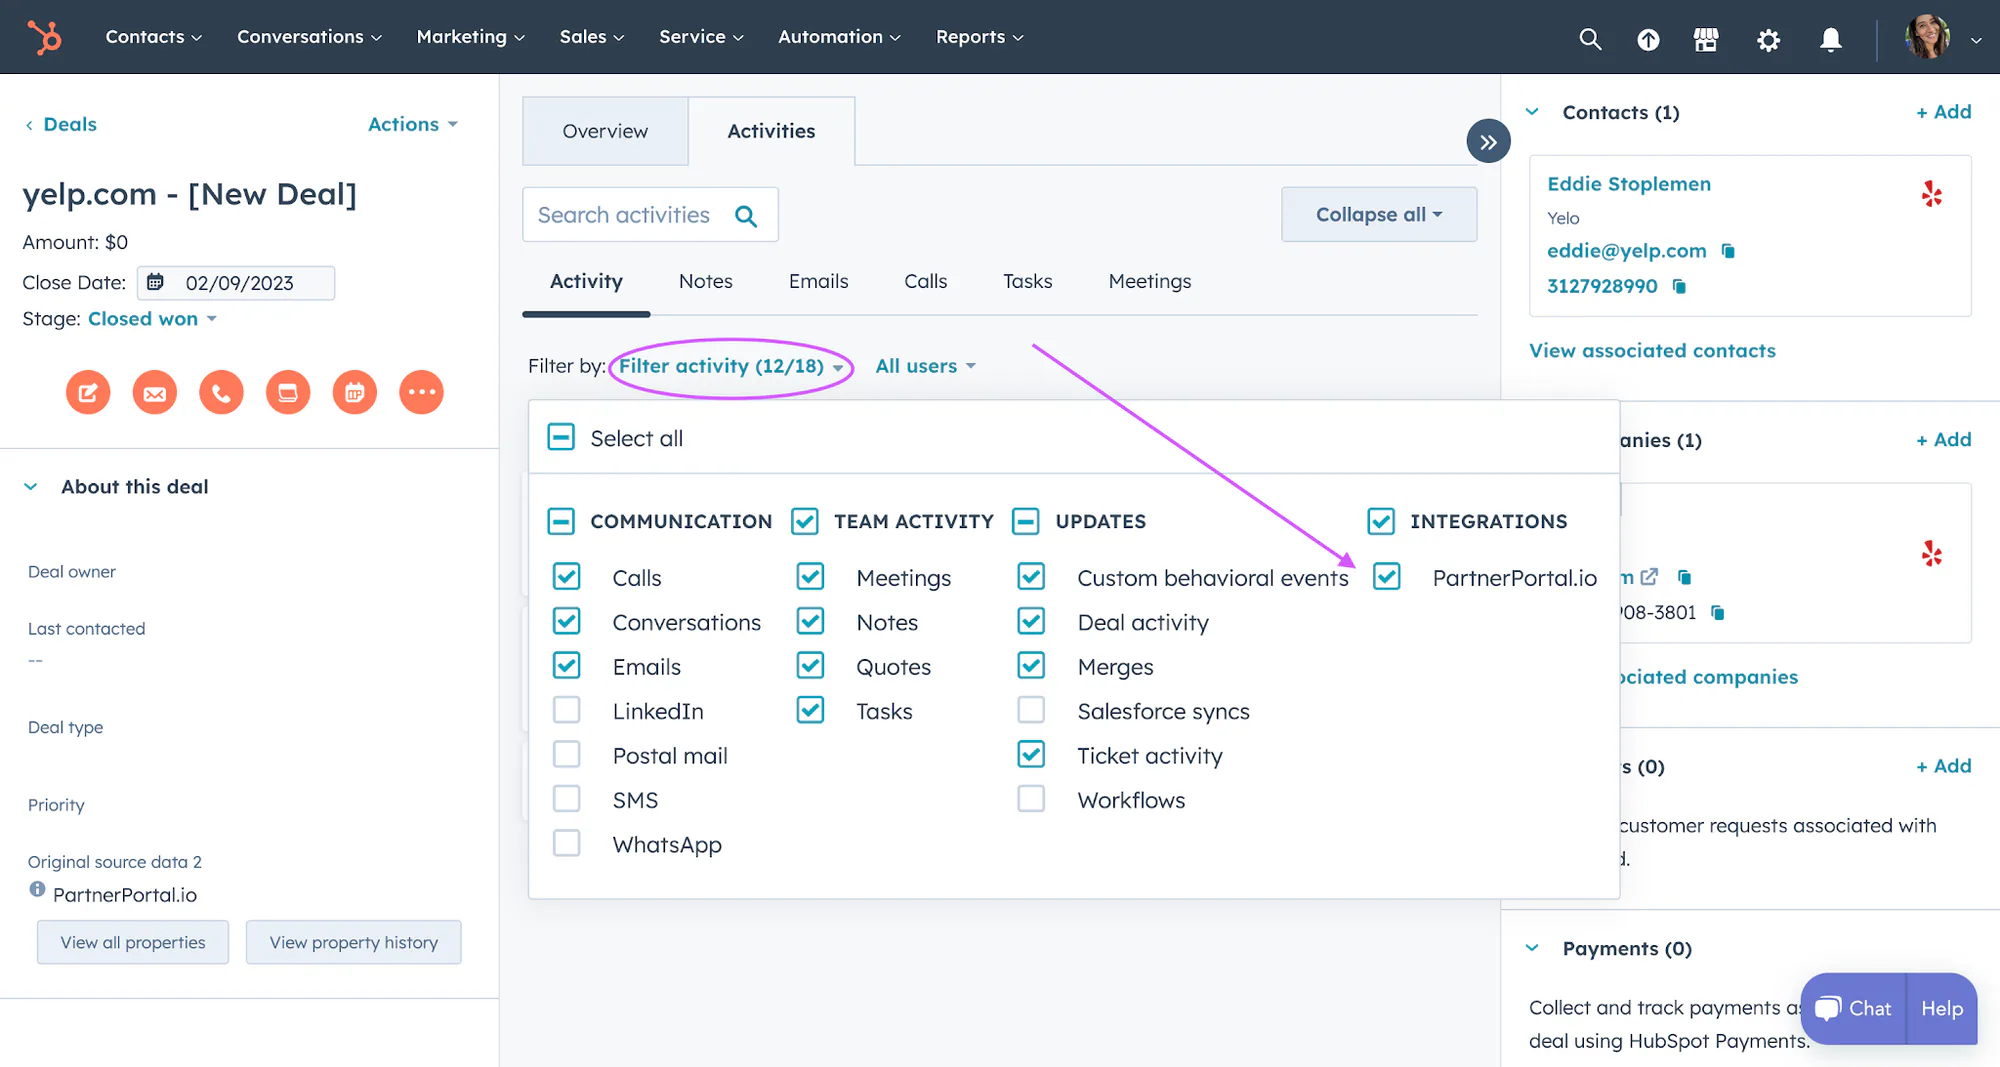Switch to the Overview tab
2000x1067 pixels.
605,131
